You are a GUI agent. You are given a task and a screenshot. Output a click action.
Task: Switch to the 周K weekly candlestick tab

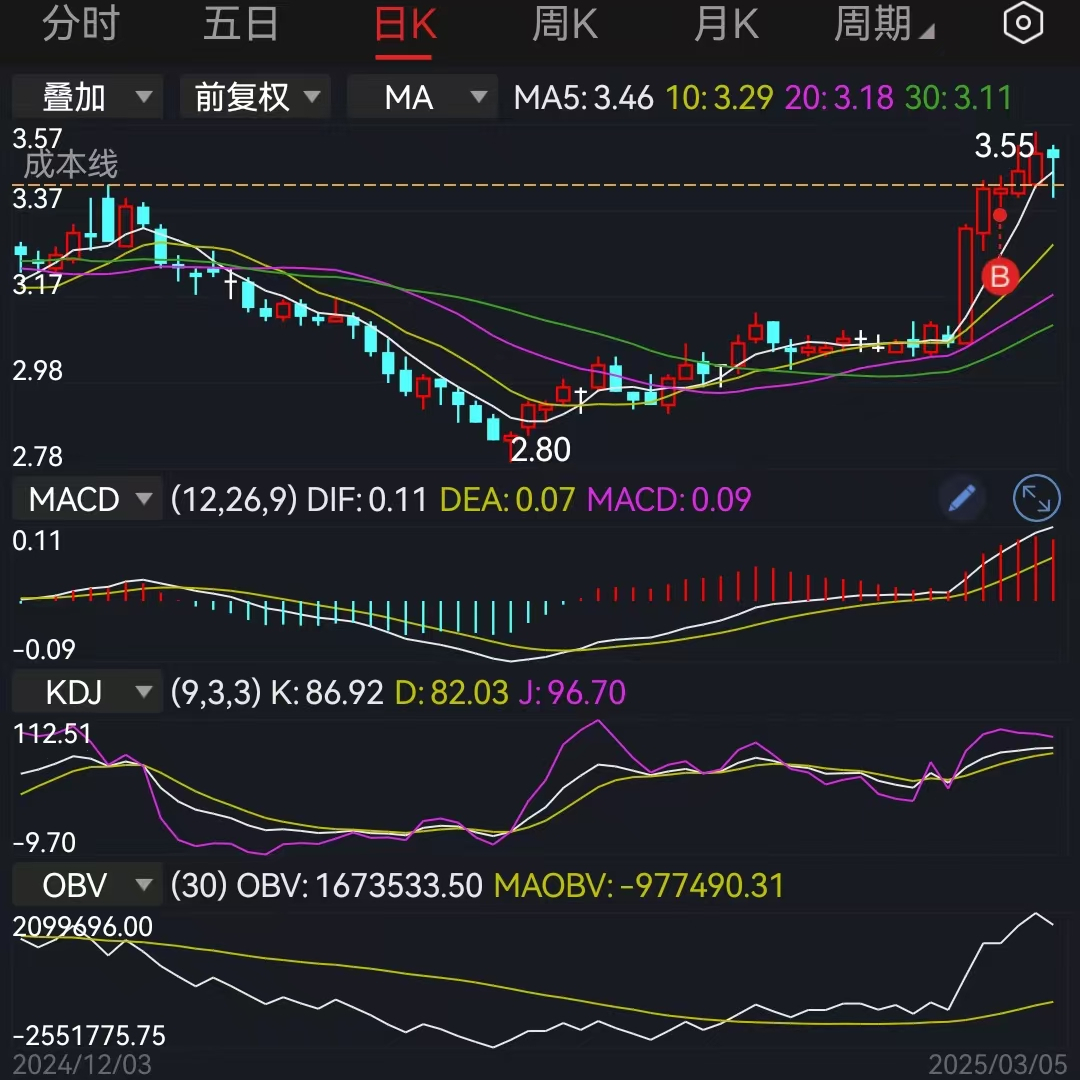[x=564, y=22]
